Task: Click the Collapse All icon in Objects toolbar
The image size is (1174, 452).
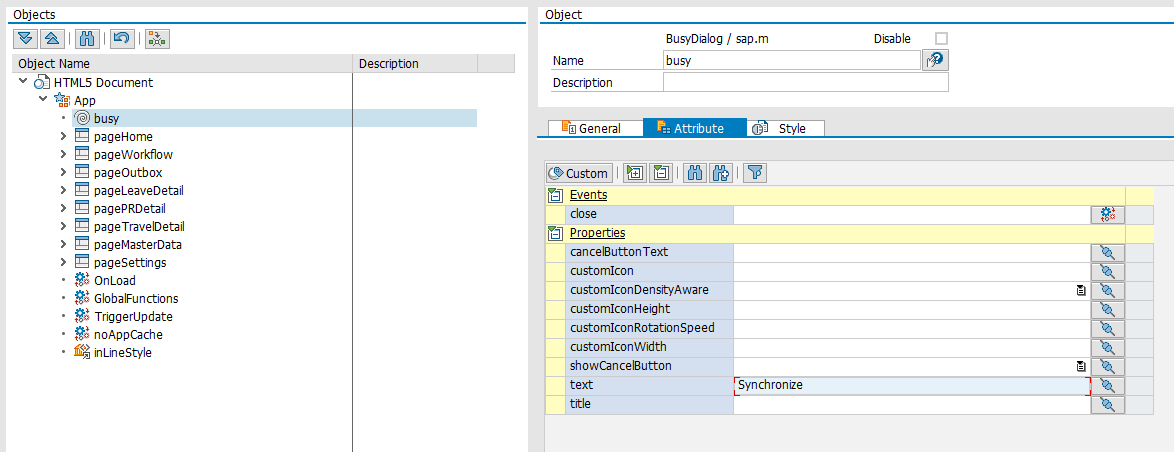Action: coord(52,39)
